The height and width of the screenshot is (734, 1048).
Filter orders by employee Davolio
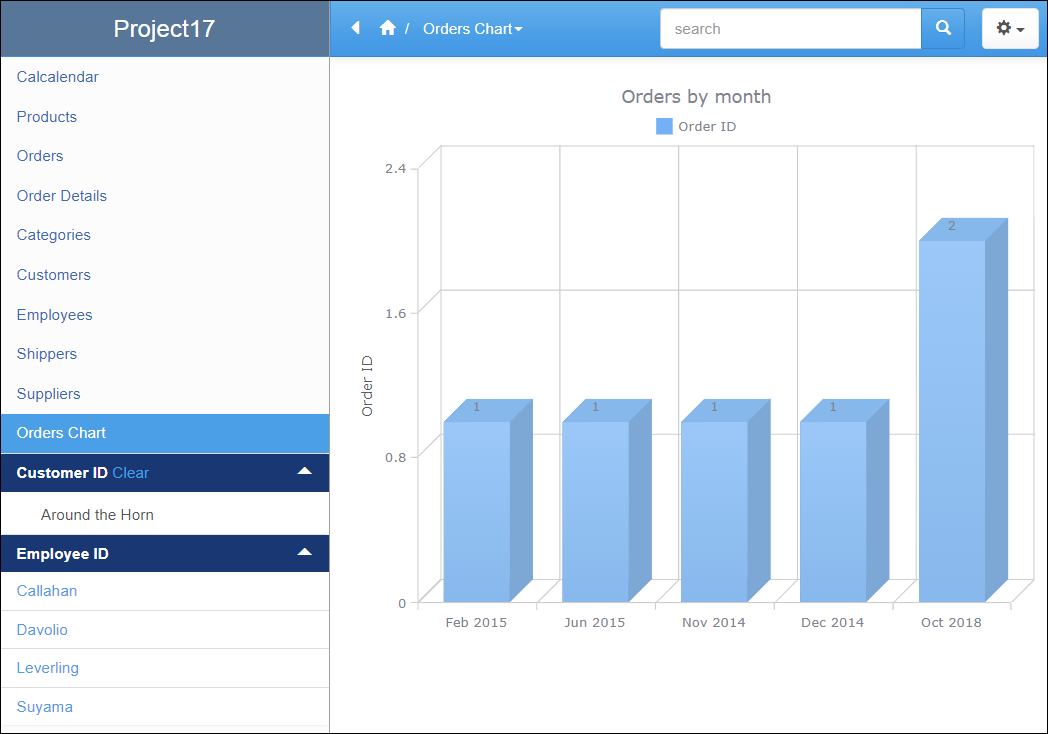[x=42, y=630]
